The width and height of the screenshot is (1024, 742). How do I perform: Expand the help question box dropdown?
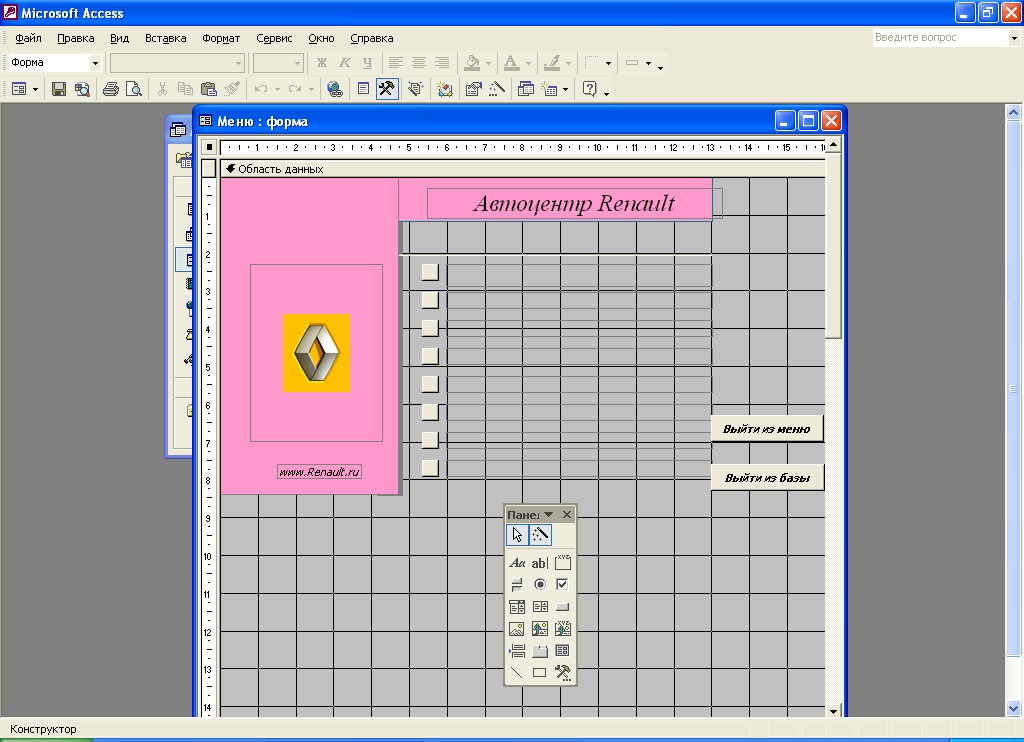(1014, 38)
